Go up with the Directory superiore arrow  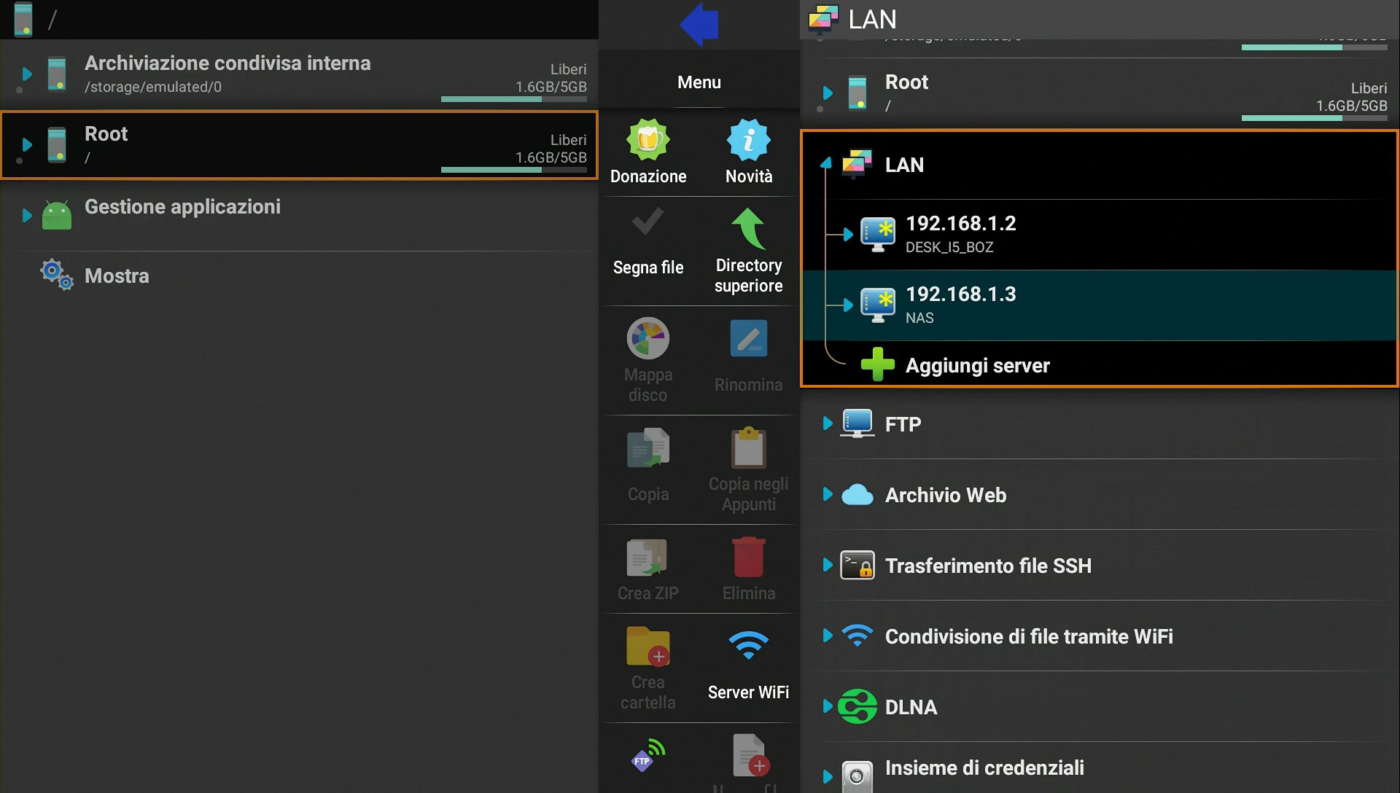click(x=749, y=251)
